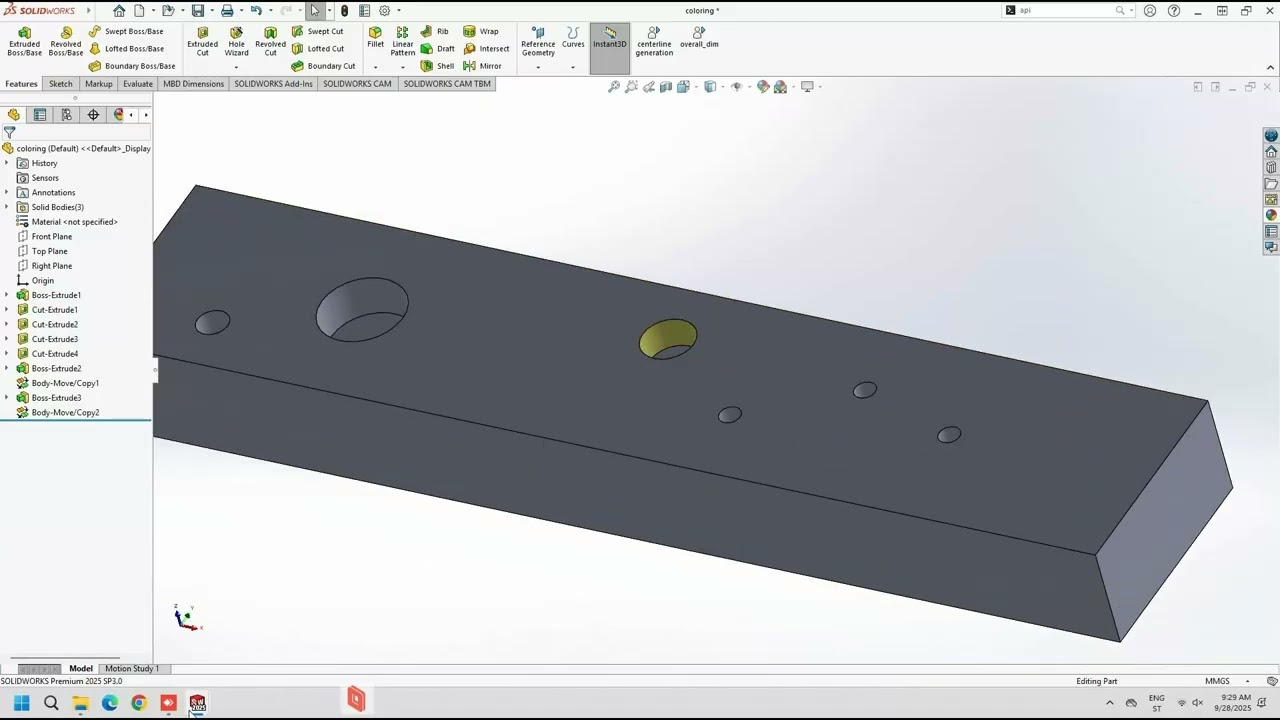
Task: Switch to the Markup tab
Action: 98,84
